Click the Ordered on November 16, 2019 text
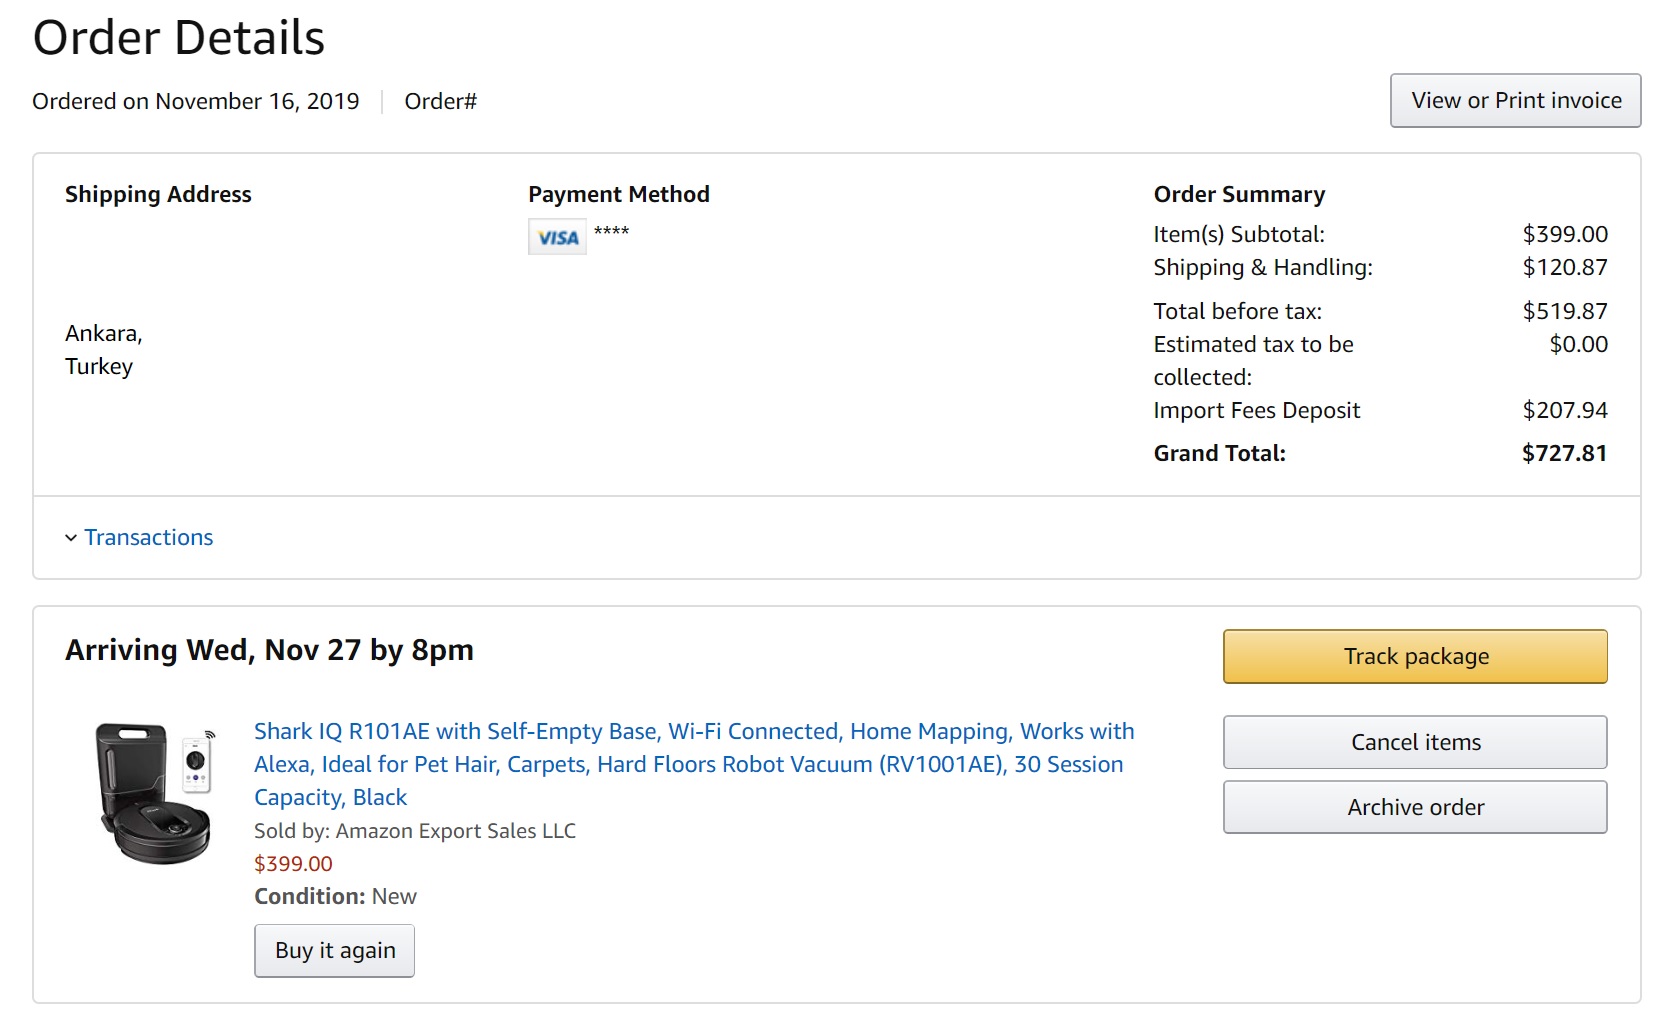 tap(196, 101)
